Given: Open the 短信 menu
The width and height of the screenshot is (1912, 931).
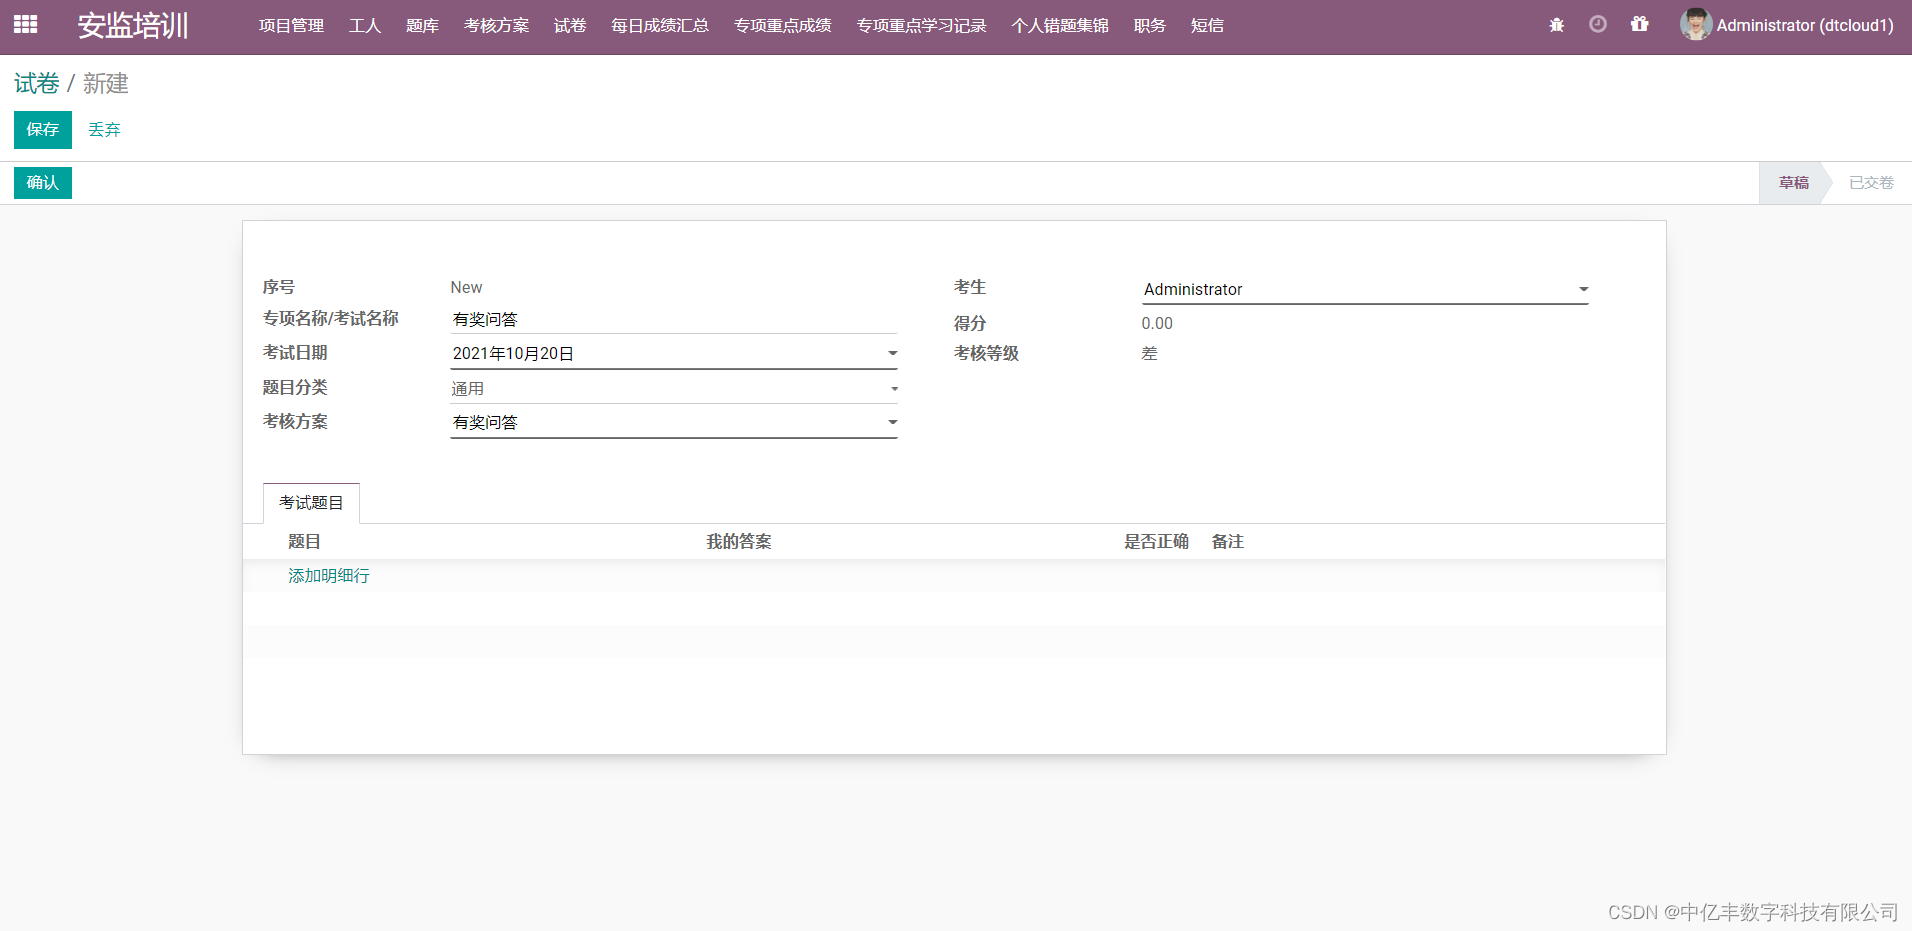Looking at the screenshot, I should coord(1207,25).
